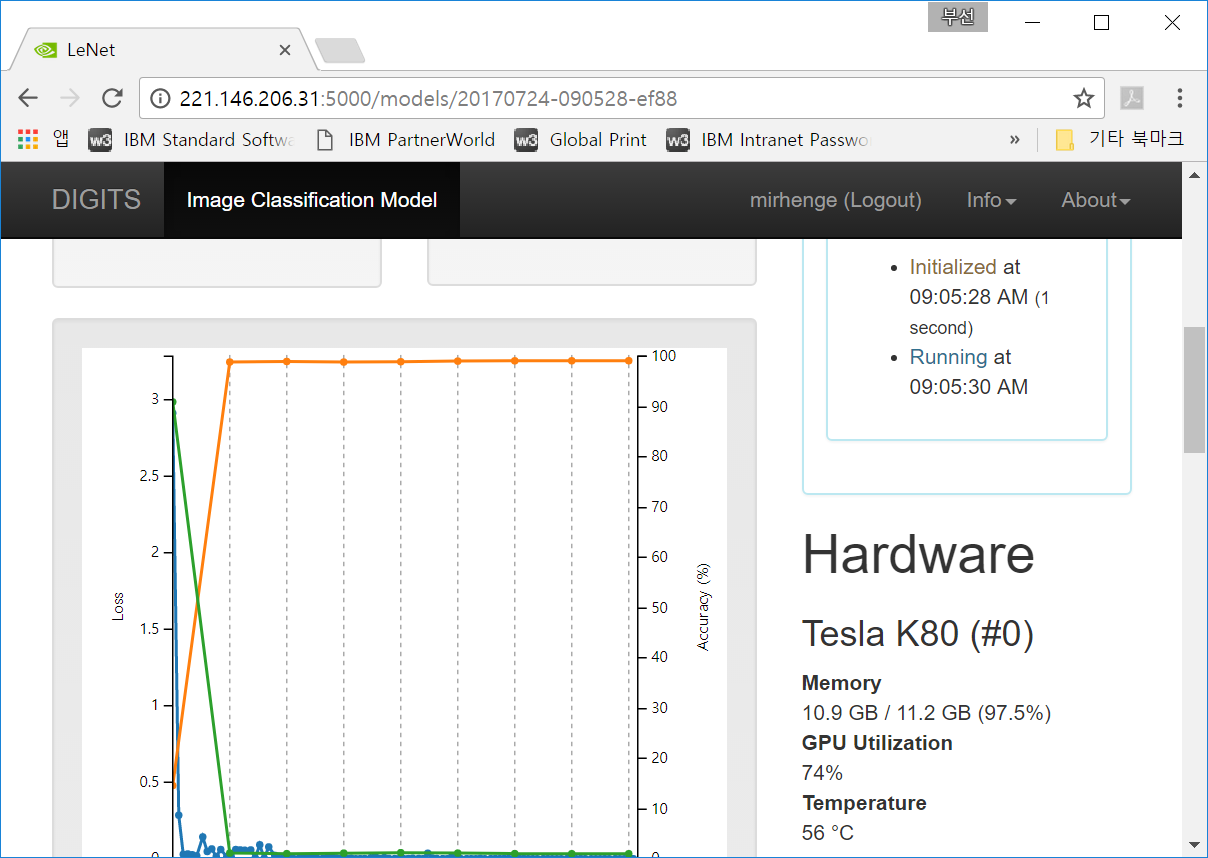Open IBM Intranet Password bookmark

click(x=770, y=140)
